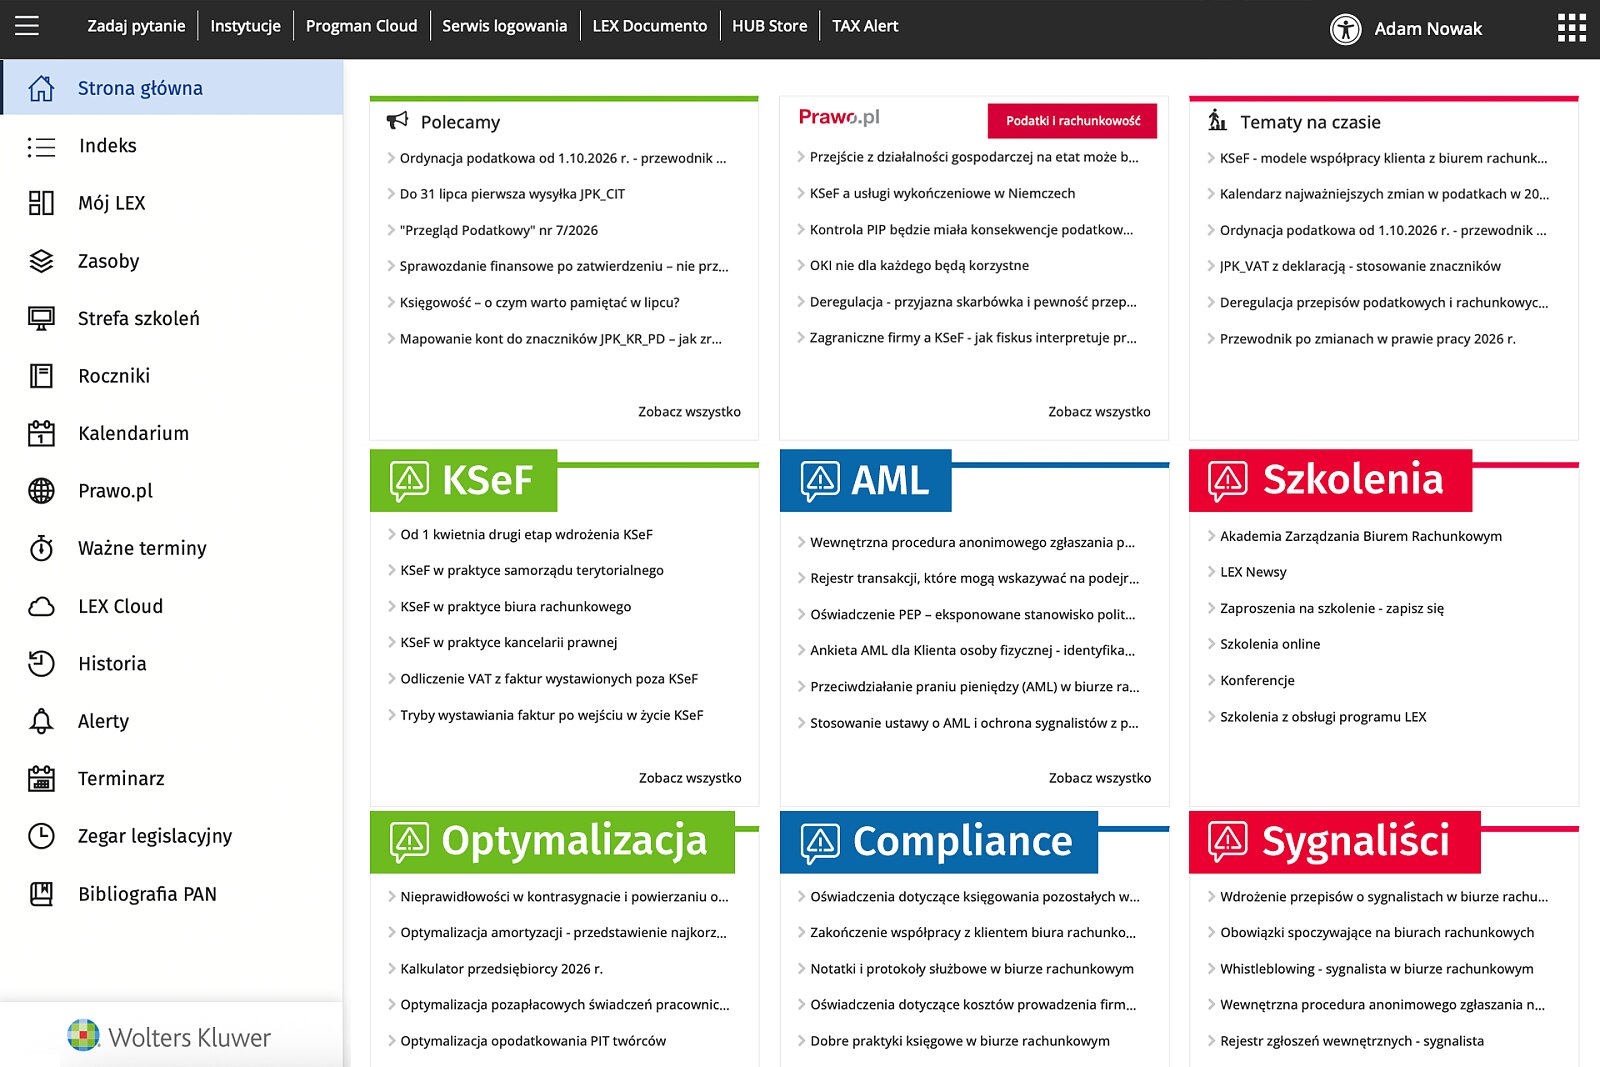
Task: Open the 'LEX Newsy' link
Action: (1253, 572)
